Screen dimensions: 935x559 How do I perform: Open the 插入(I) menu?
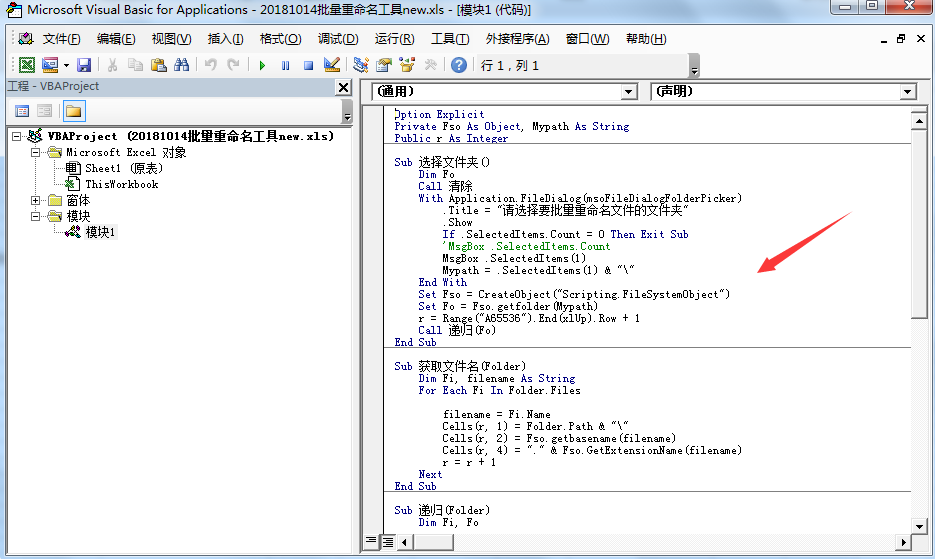tap(225, 39)
